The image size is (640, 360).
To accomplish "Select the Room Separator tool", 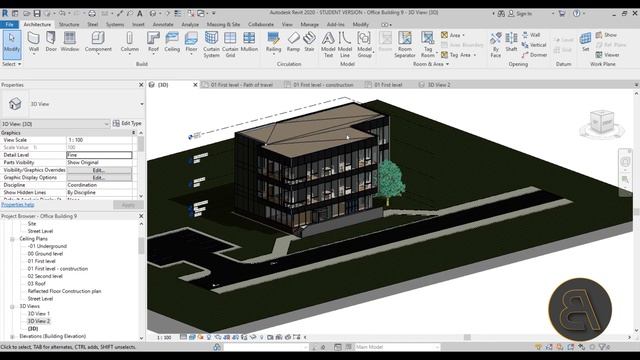I will (x=404, y=44).
